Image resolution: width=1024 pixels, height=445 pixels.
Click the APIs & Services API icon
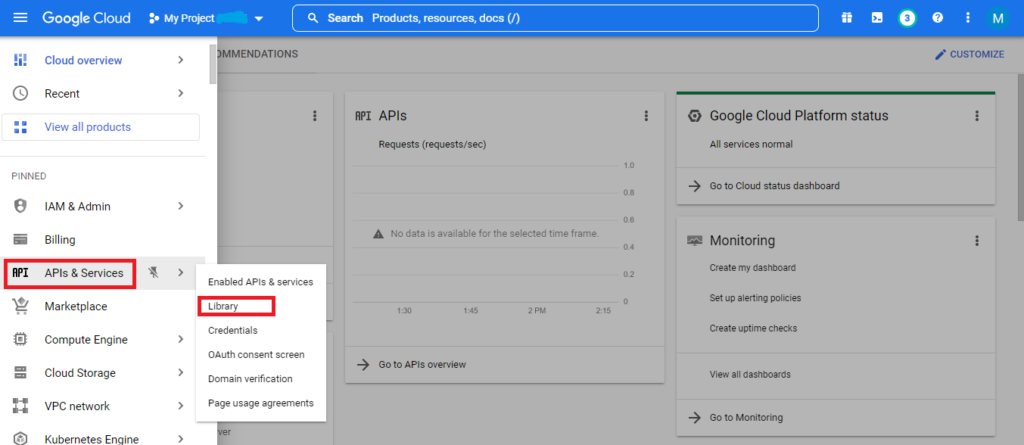click(x=20, y=273)
